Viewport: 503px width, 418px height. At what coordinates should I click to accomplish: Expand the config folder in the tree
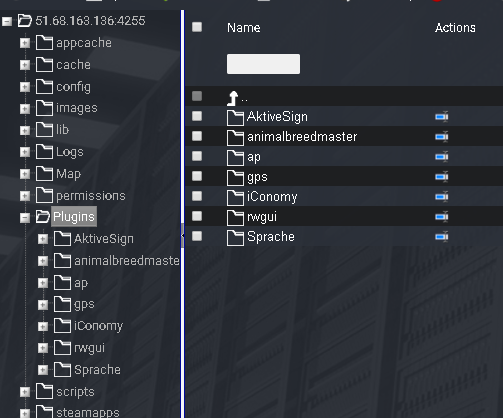25,87
